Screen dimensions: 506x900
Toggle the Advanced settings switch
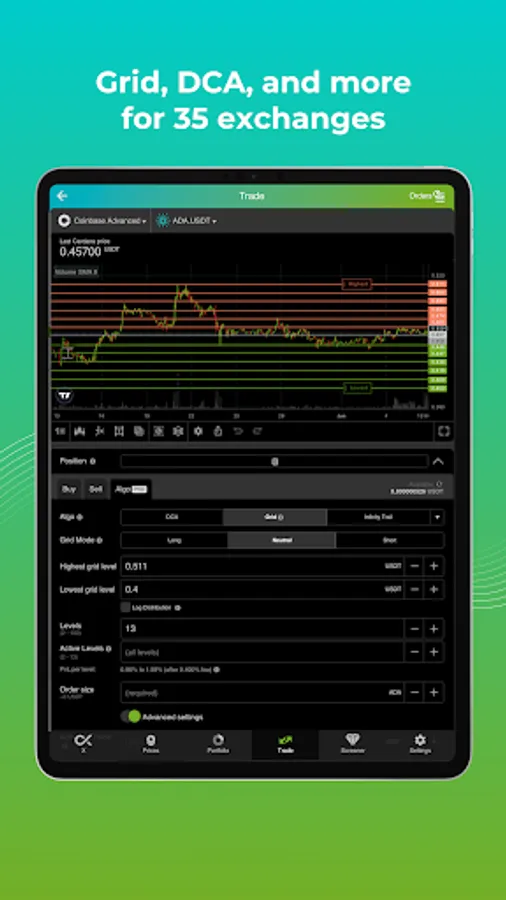click(130, 716)
